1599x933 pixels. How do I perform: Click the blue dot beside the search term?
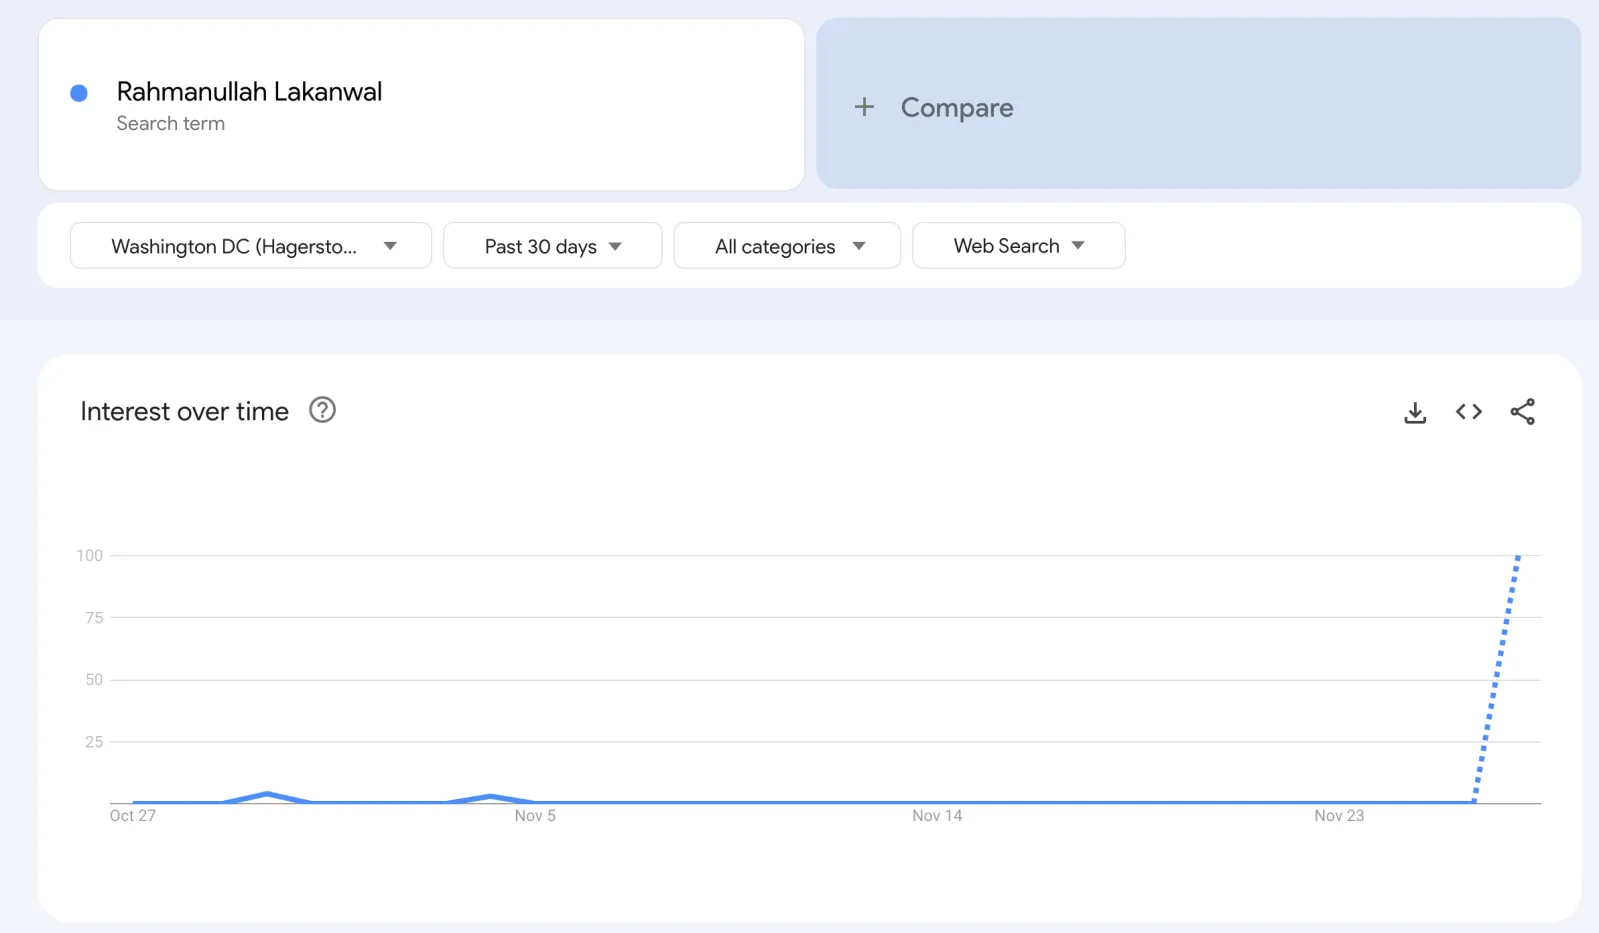[x=79, y=93]
